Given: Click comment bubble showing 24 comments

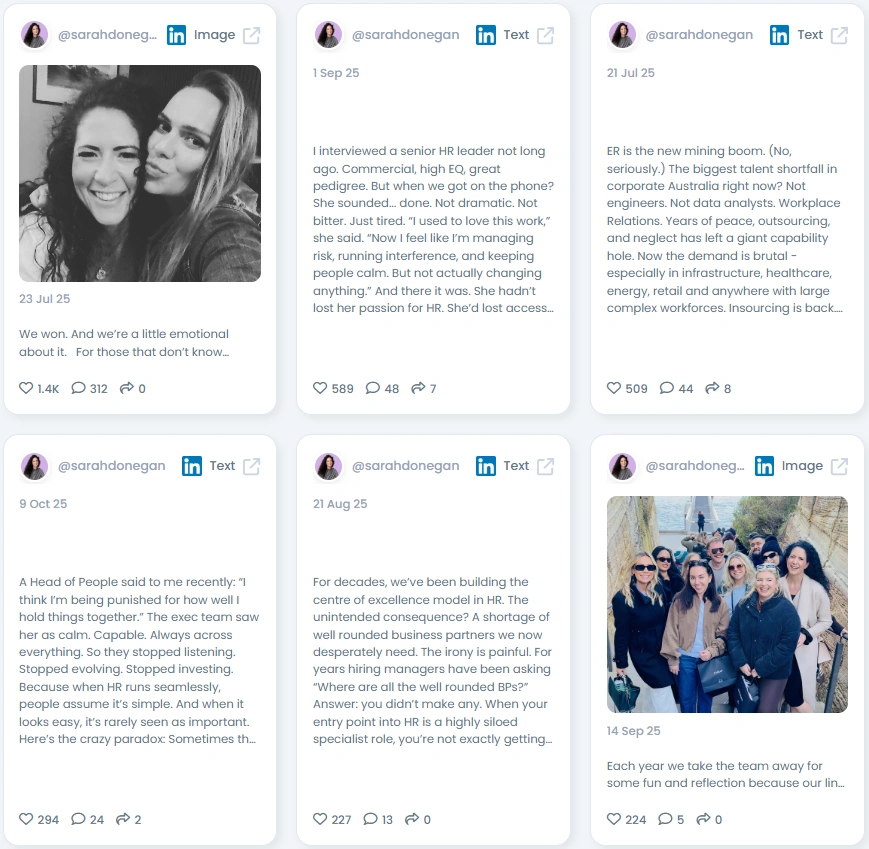Looking at the screenshot, I should click(x=78, y=819).
